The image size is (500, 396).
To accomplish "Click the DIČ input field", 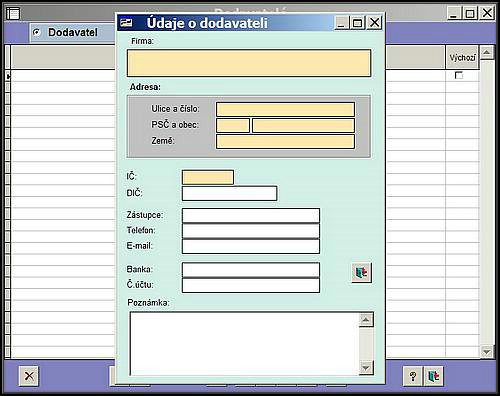I will (x=229, y=193).
